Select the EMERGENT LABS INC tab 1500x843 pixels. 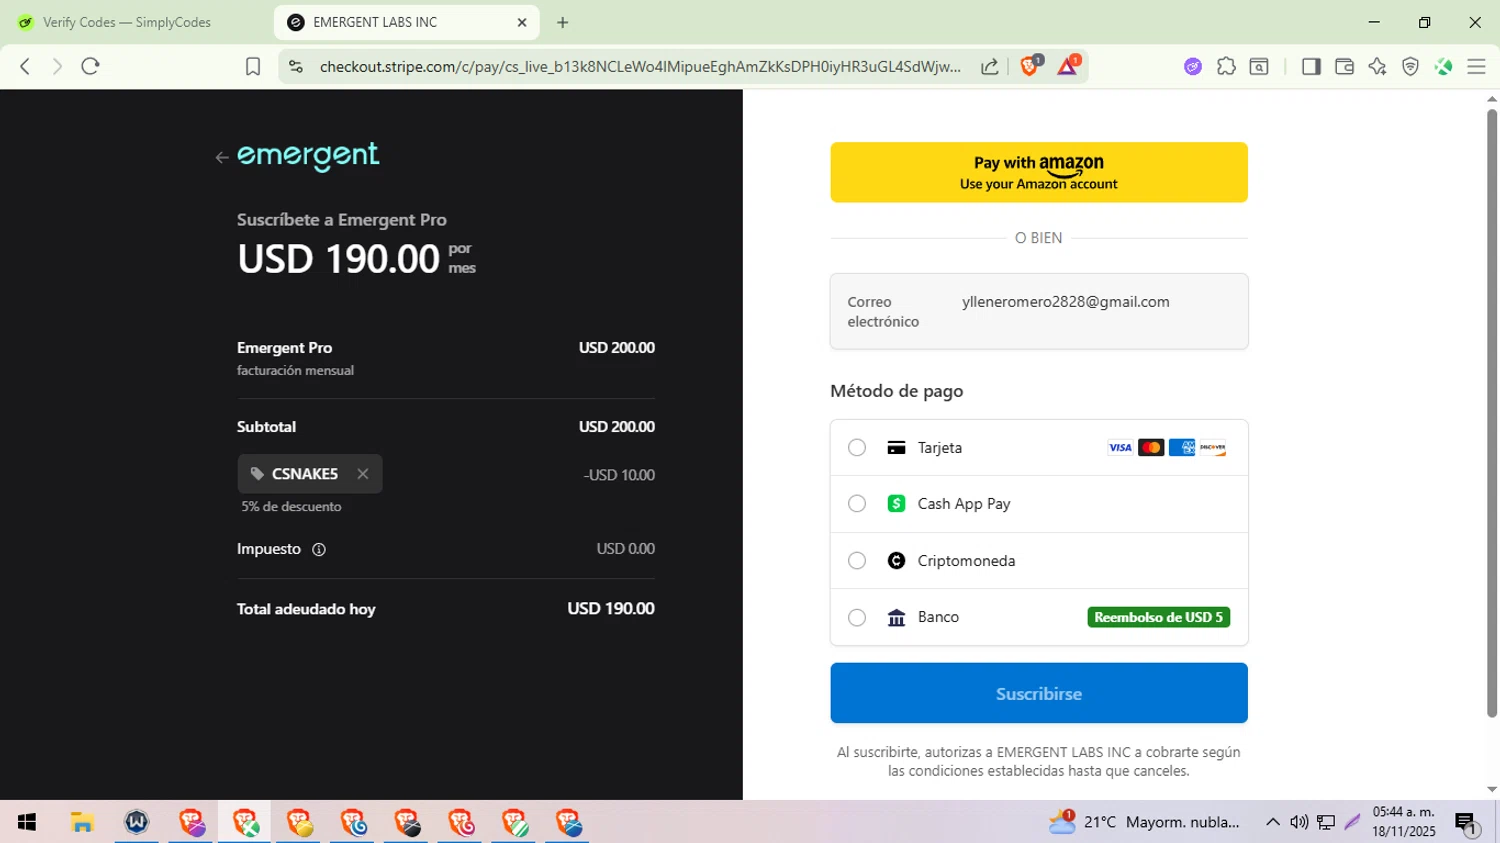click(x=407, y=22)
